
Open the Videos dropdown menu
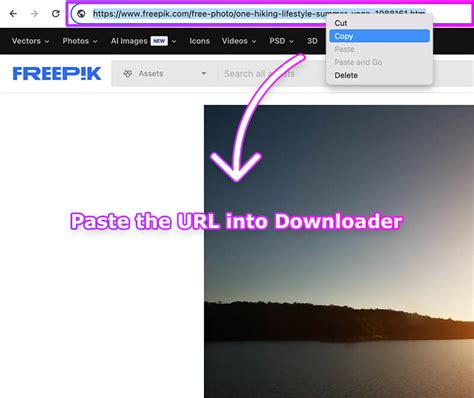[239, 41]
